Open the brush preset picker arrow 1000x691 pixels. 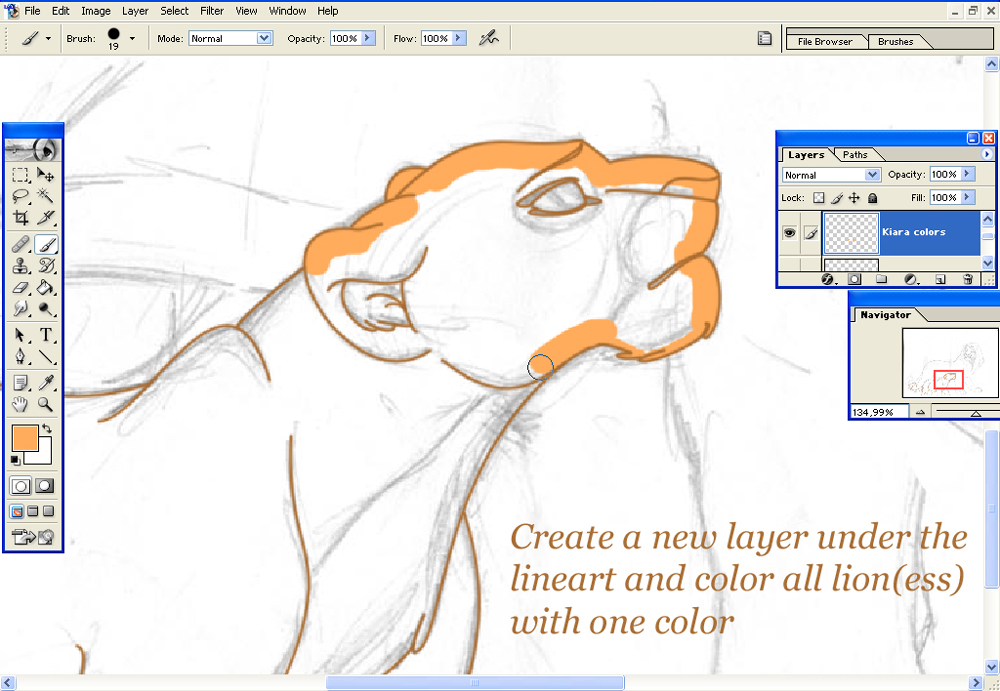(x=132, y=38)
